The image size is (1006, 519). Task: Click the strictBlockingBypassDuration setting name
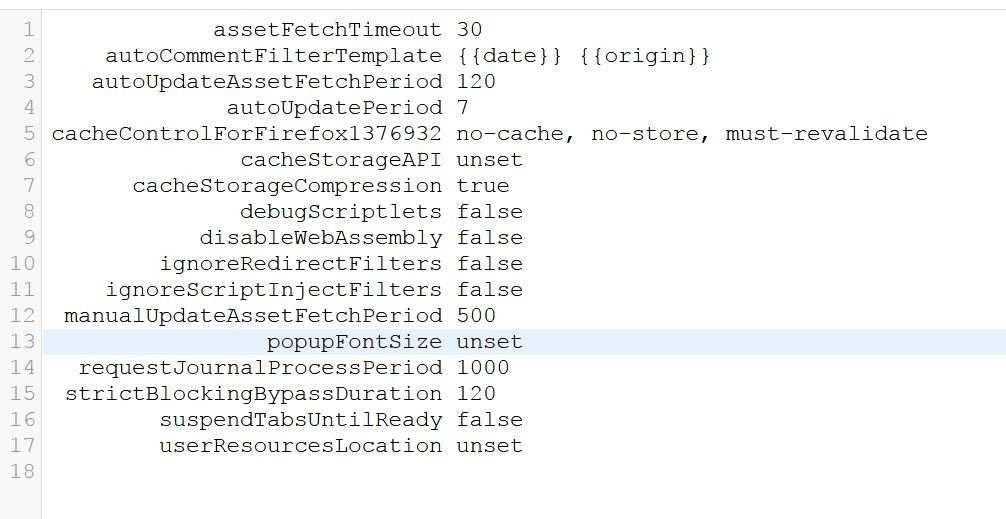(253, 394)
